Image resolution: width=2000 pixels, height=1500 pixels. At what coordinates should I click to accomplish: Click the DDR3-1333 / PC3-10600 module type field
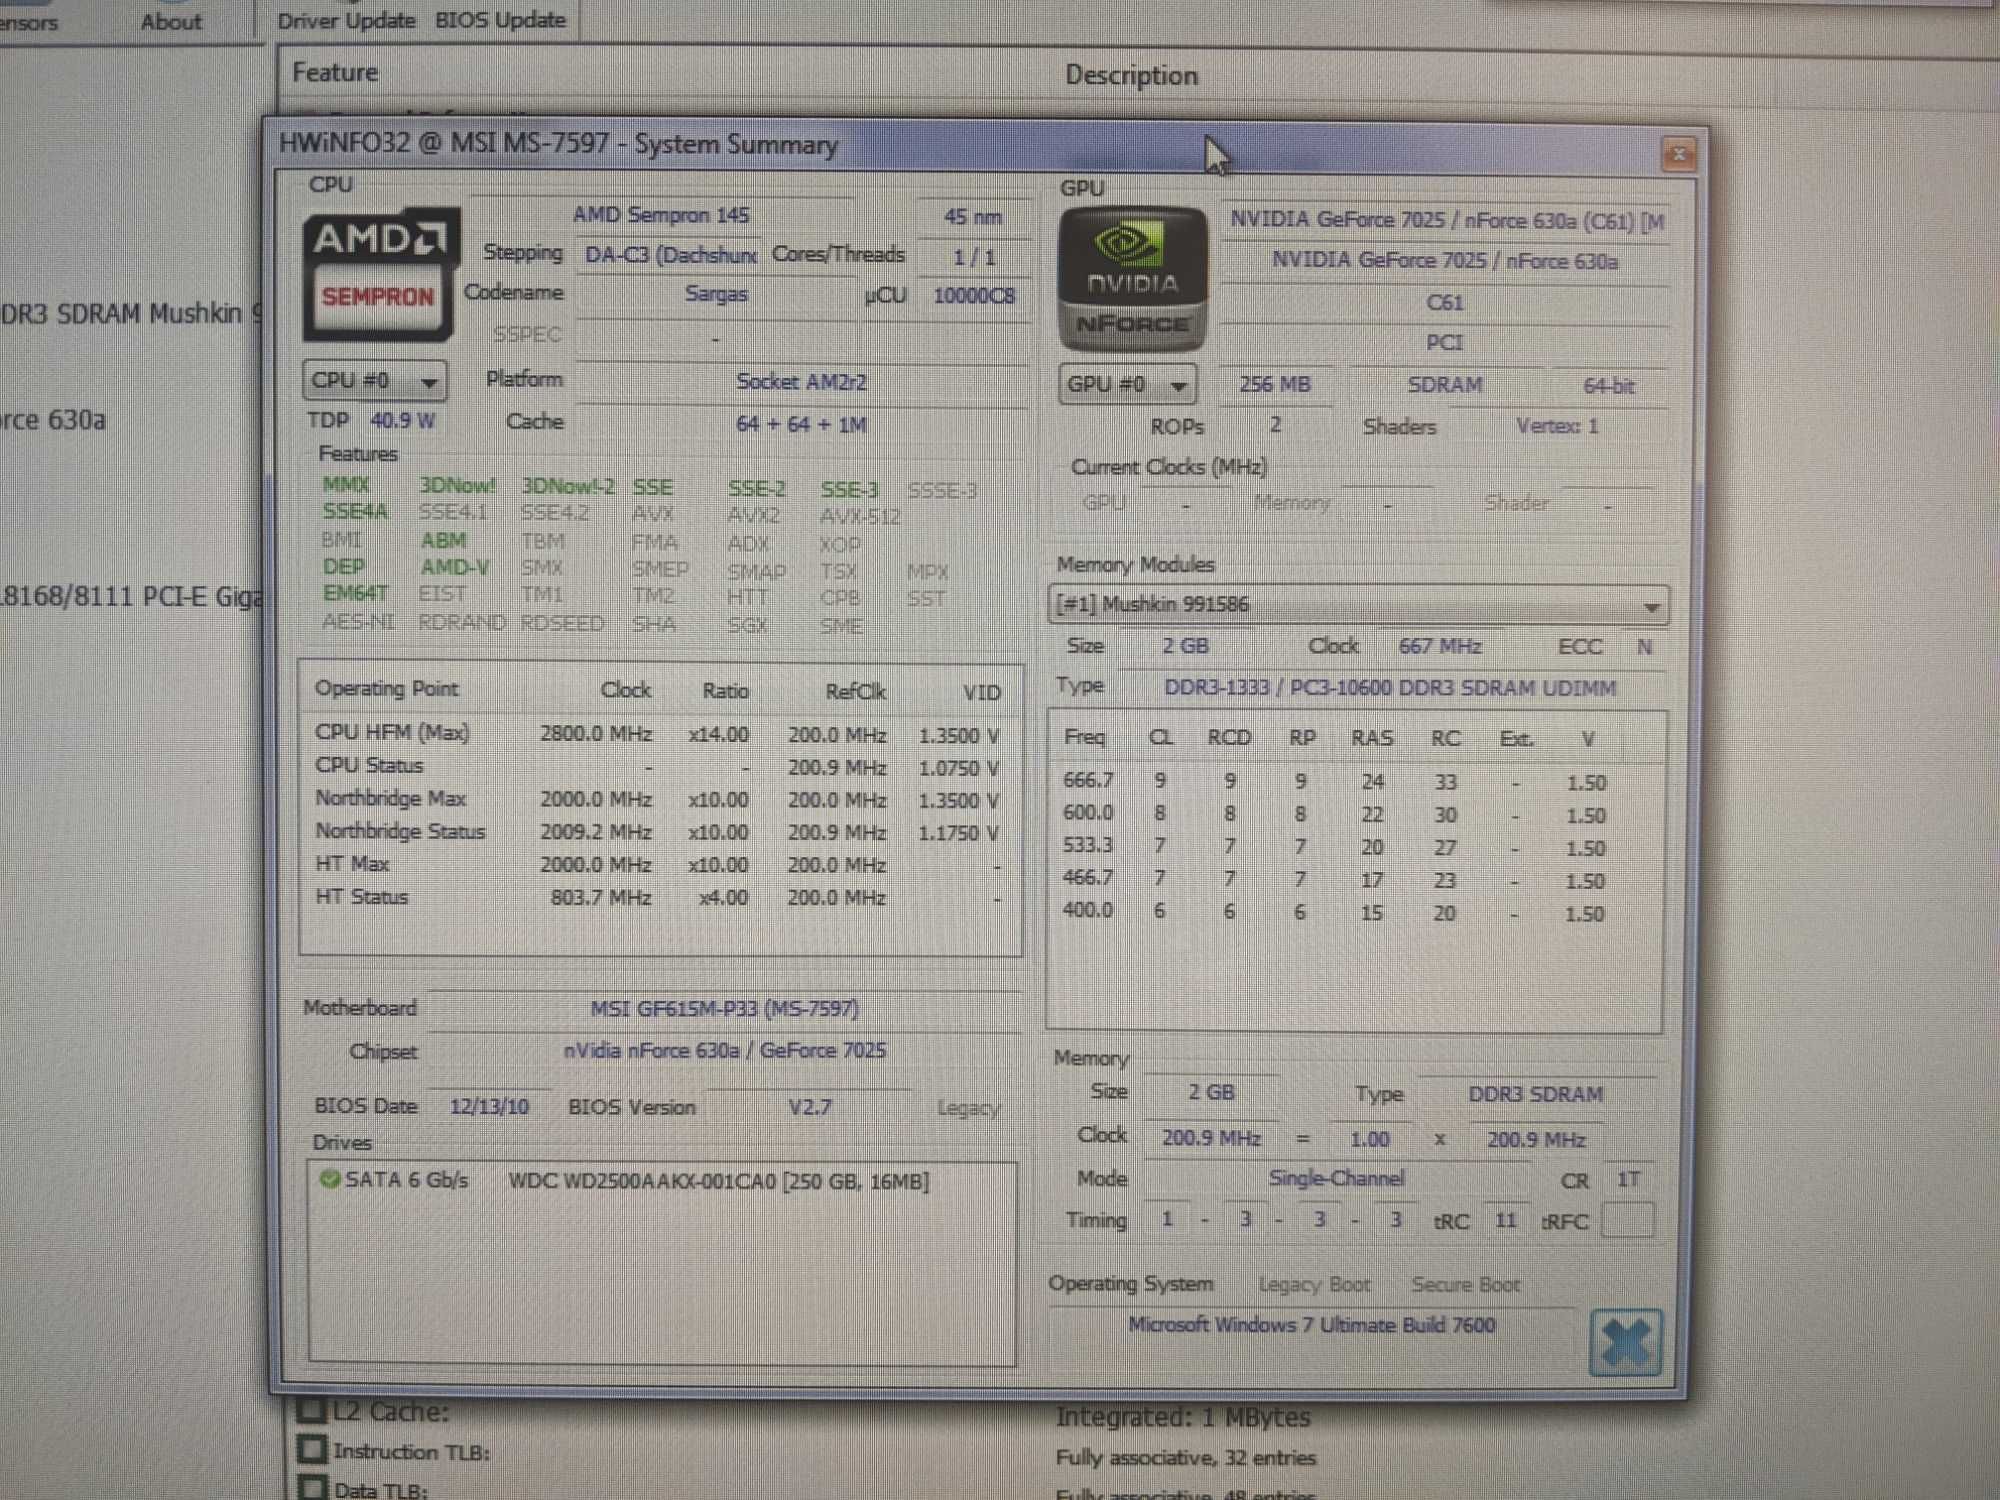pos(1390,688)
